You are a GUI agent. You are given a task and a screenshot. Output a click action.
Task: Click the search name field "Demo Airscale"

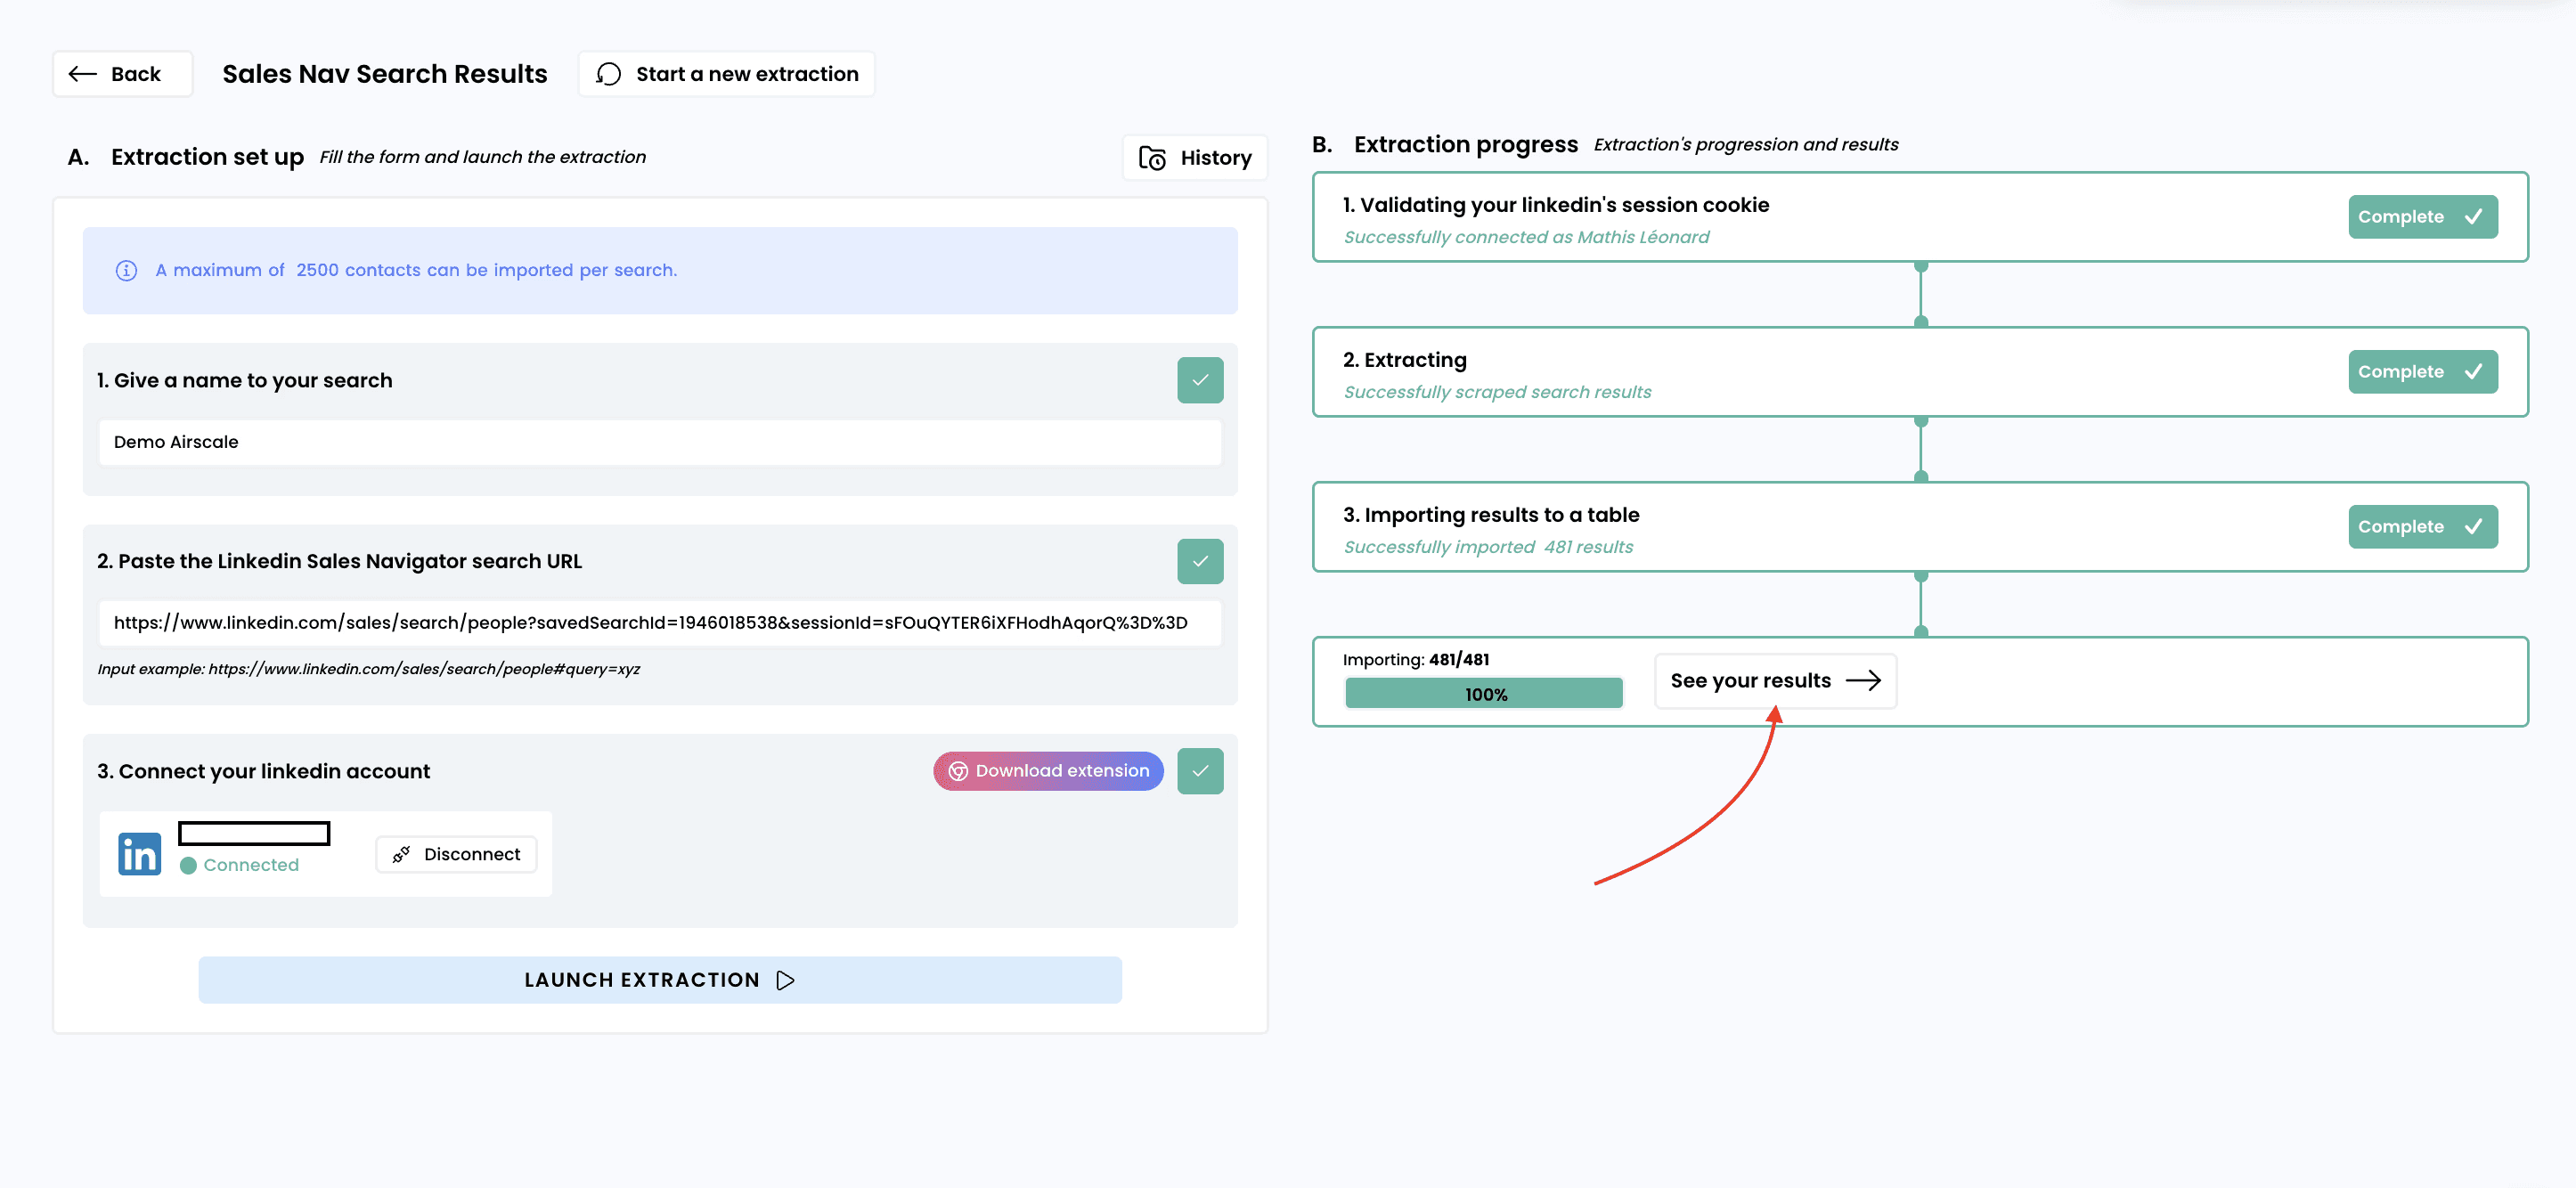point(659,442)
